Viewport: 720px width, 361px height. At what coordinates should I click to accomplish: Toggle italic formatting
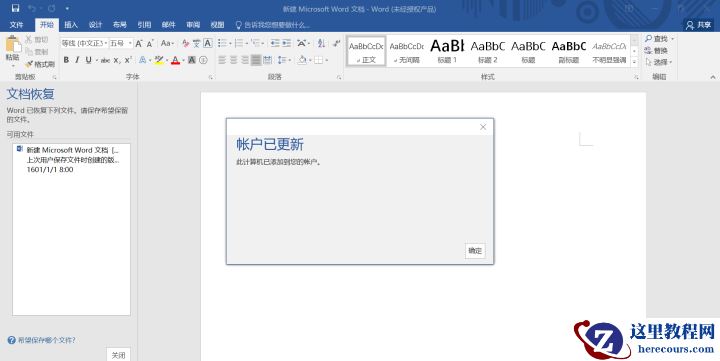(77, 60)
